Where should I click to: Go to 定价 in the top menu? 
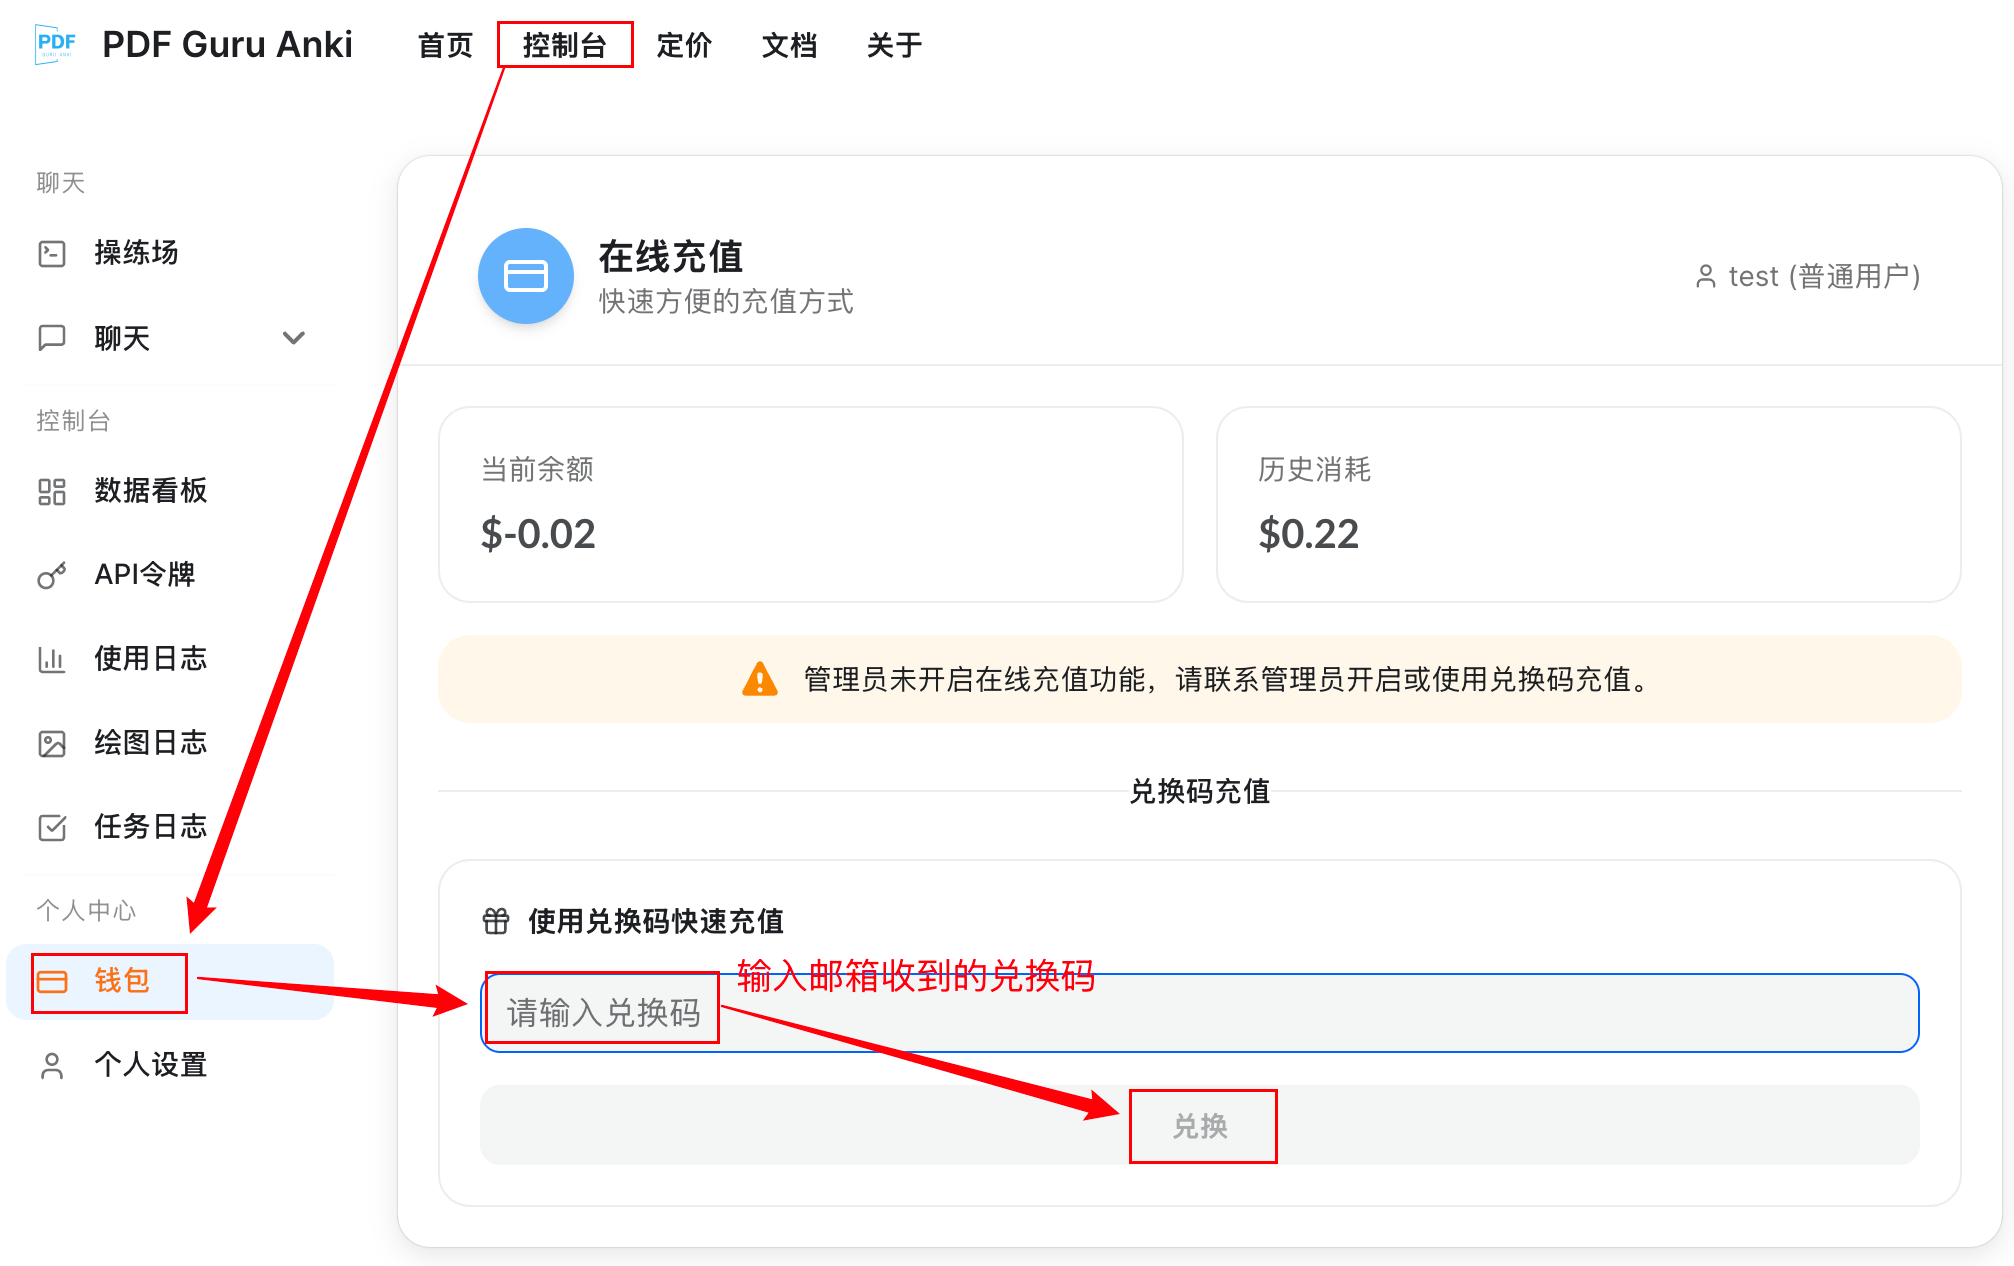(684, 45)
